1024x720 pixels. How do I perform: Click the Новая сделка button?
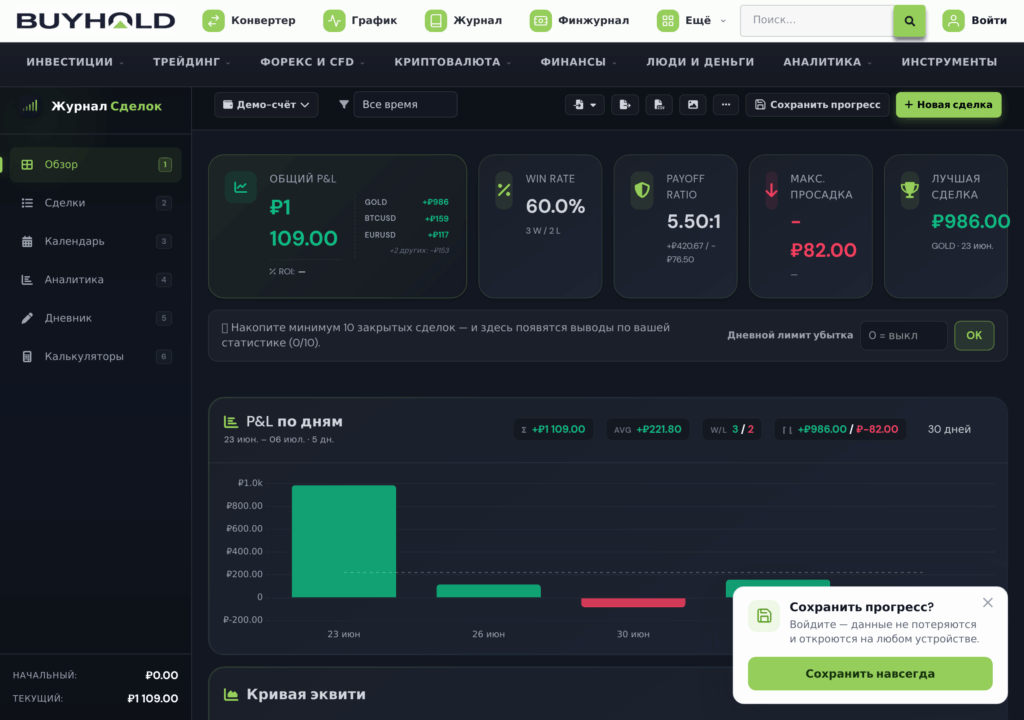(948, 105)
